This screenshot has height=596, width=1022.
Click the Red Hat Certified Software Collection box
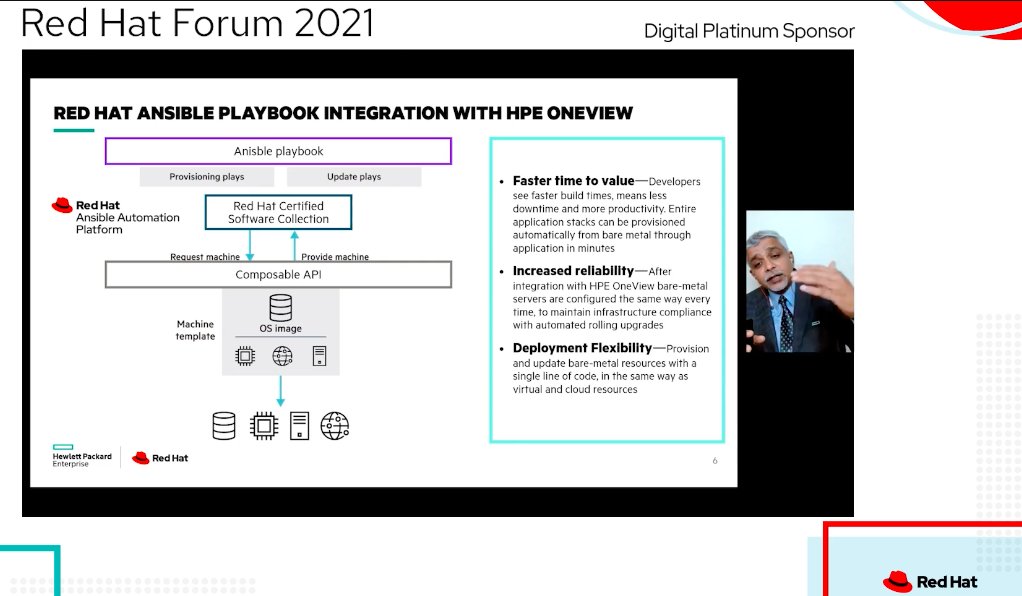pyautogui.click(x=278, y=213)
